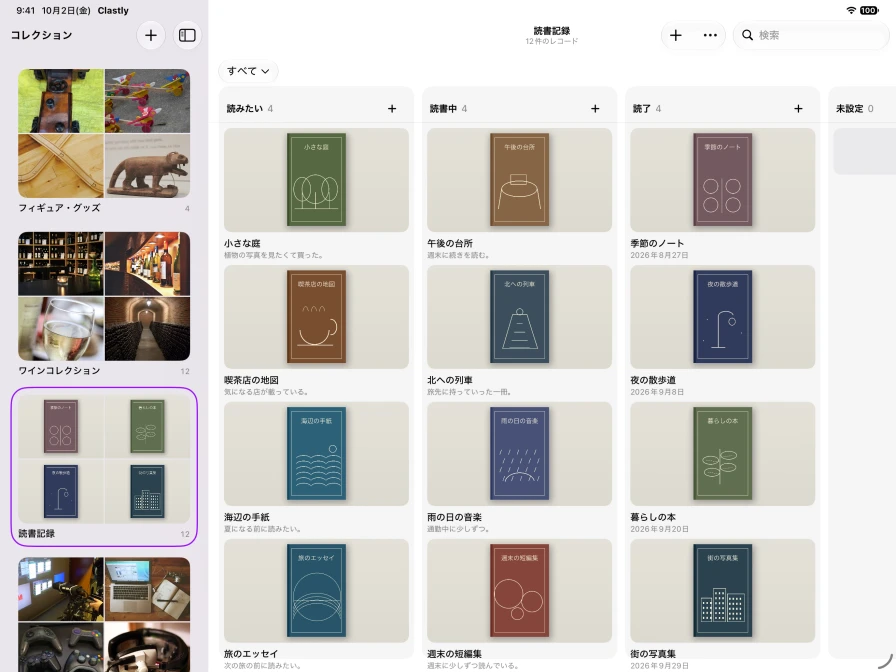Click the date 2026年9月8日
The image size is (896, 672).
(x=657, y=392)
